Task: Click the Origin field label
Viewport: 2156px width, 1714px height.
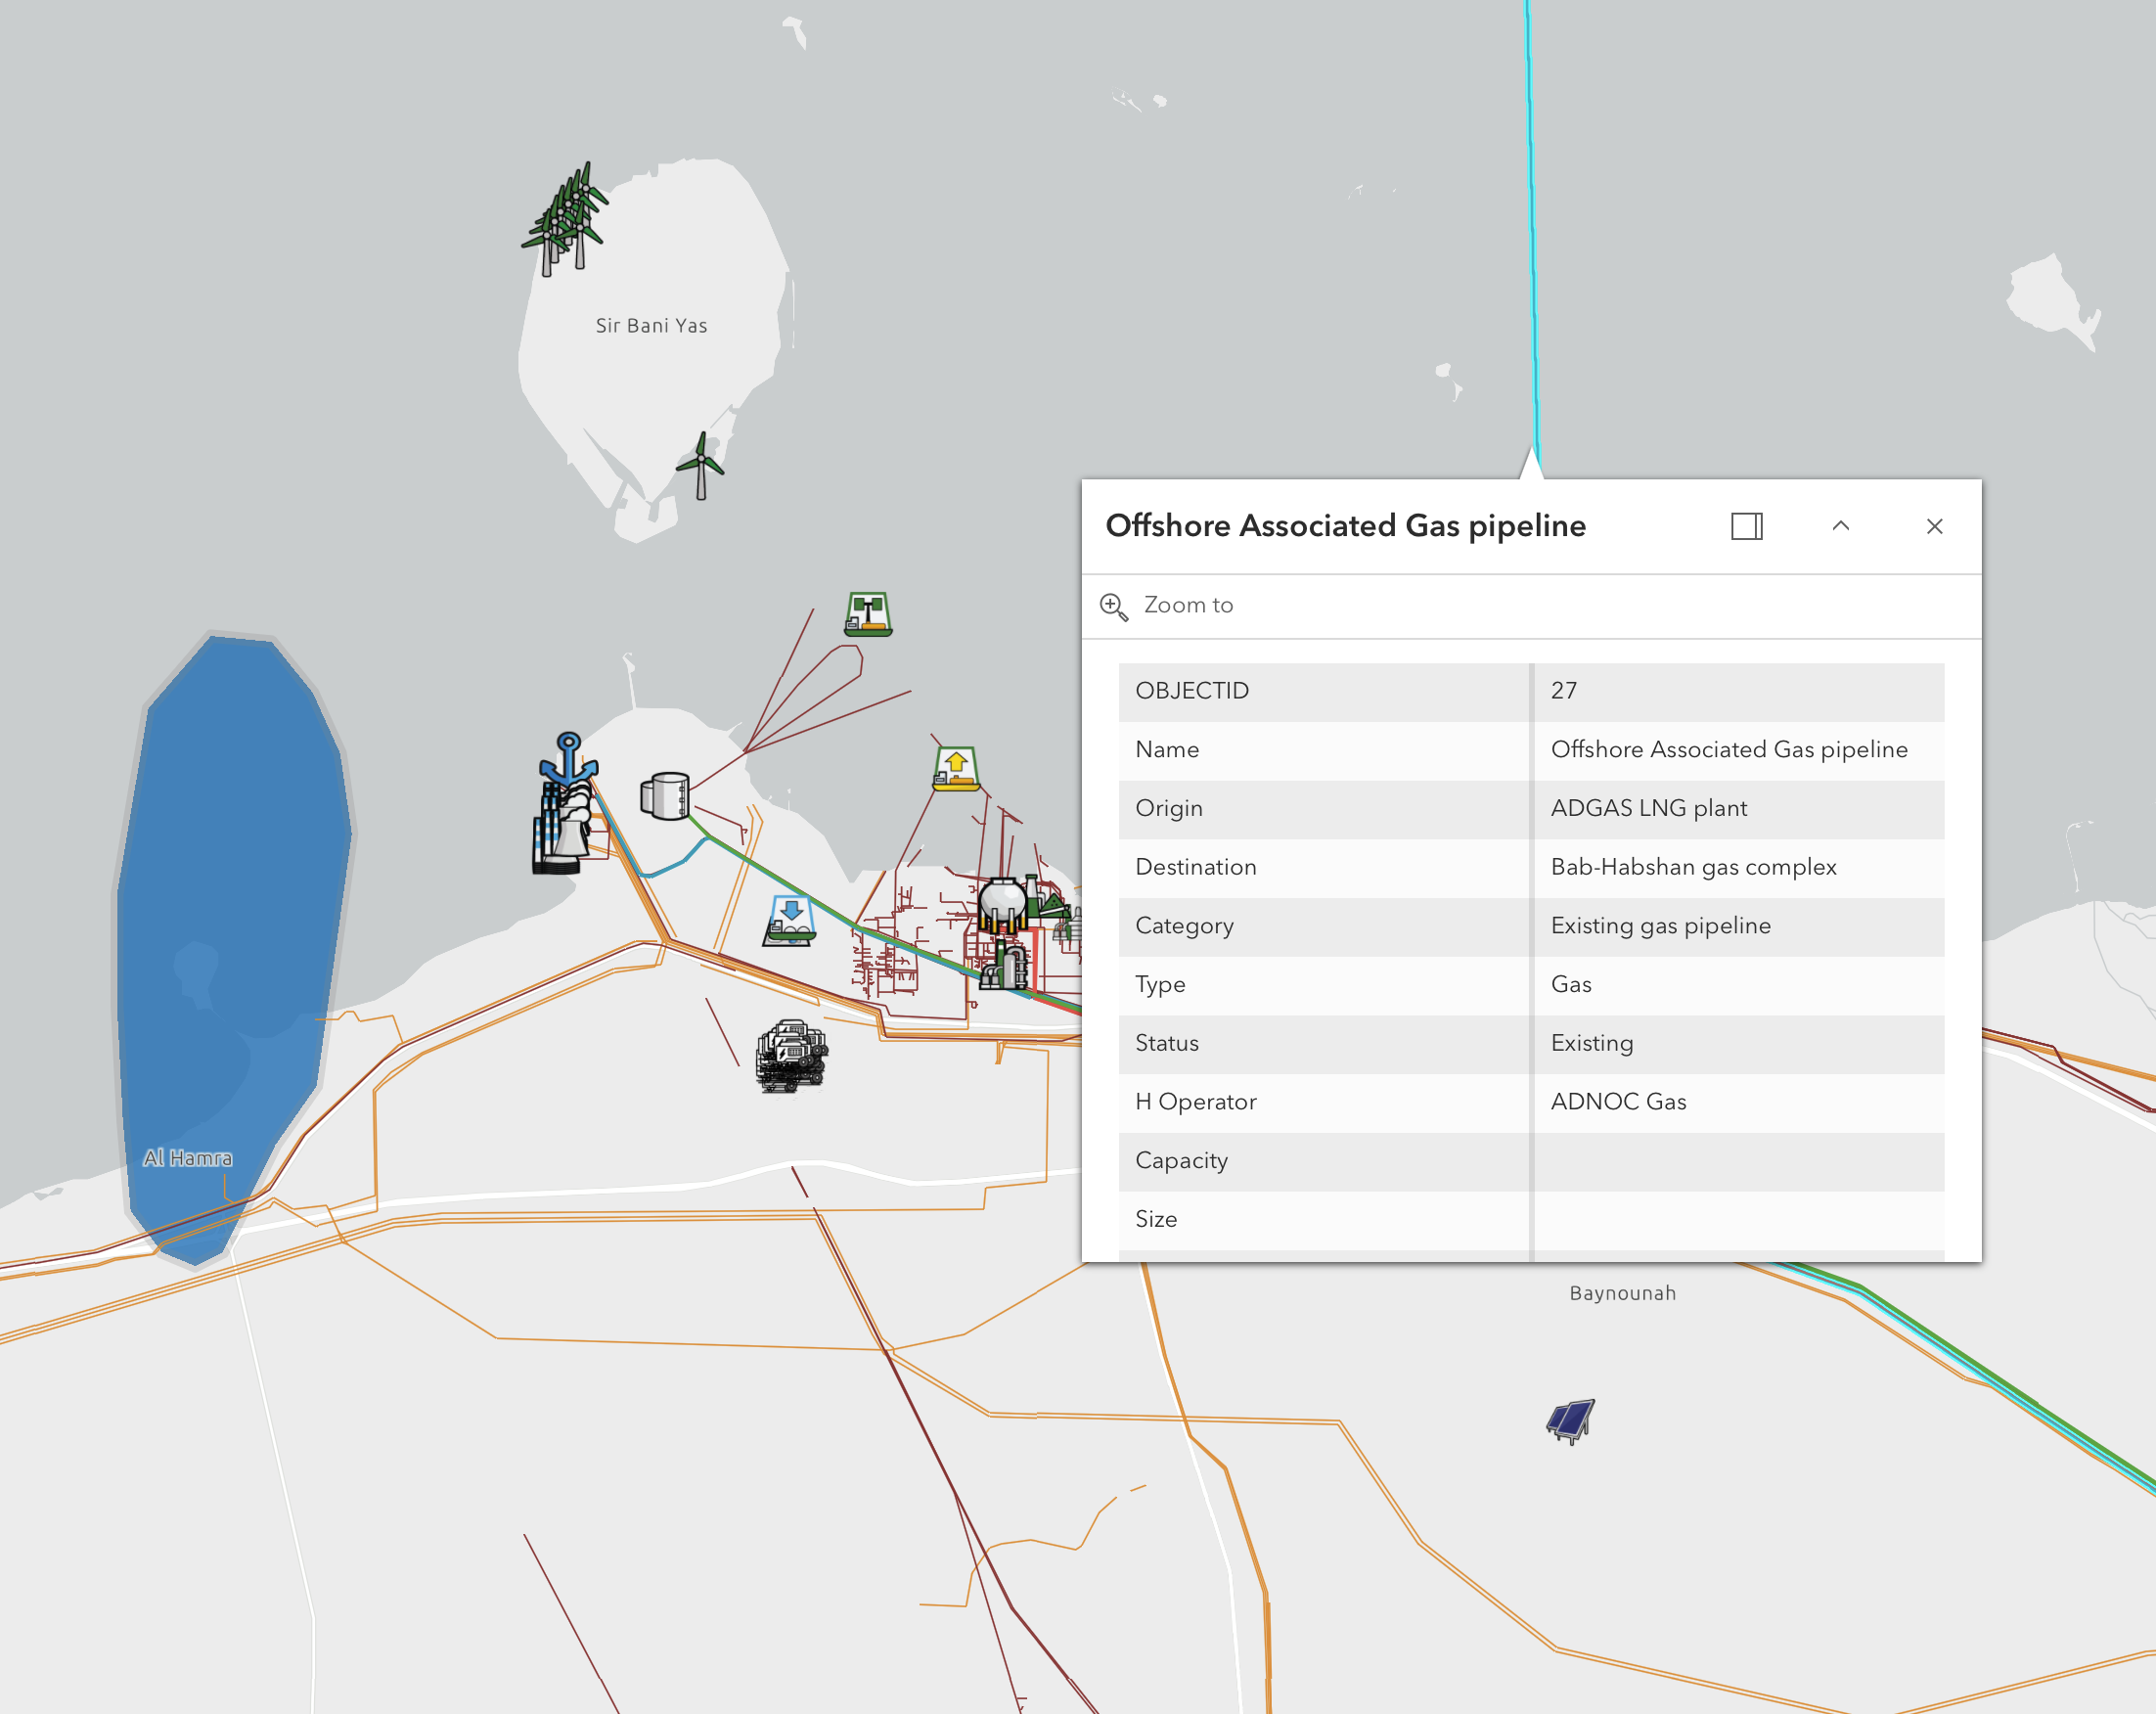Action: (x=1168, y=809)
